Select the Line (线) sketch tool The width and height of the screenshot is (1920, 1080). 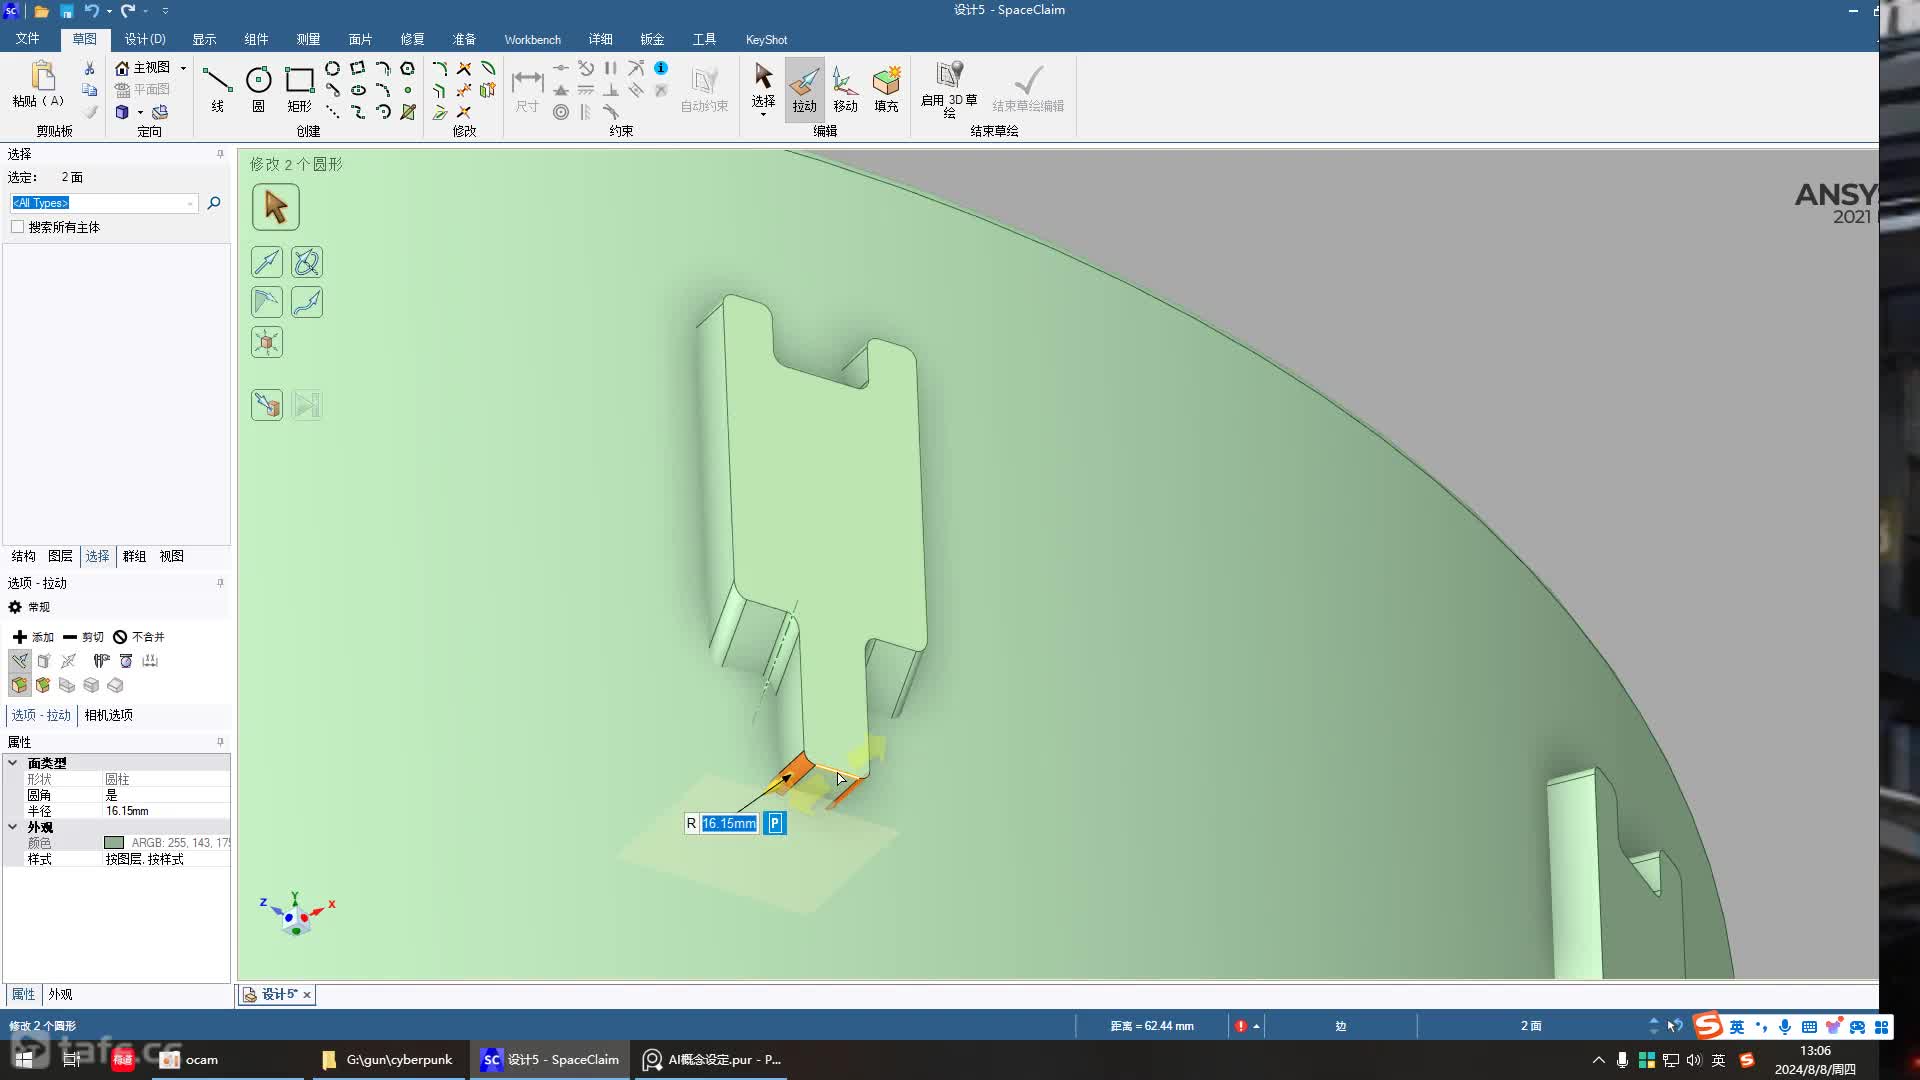217,88
